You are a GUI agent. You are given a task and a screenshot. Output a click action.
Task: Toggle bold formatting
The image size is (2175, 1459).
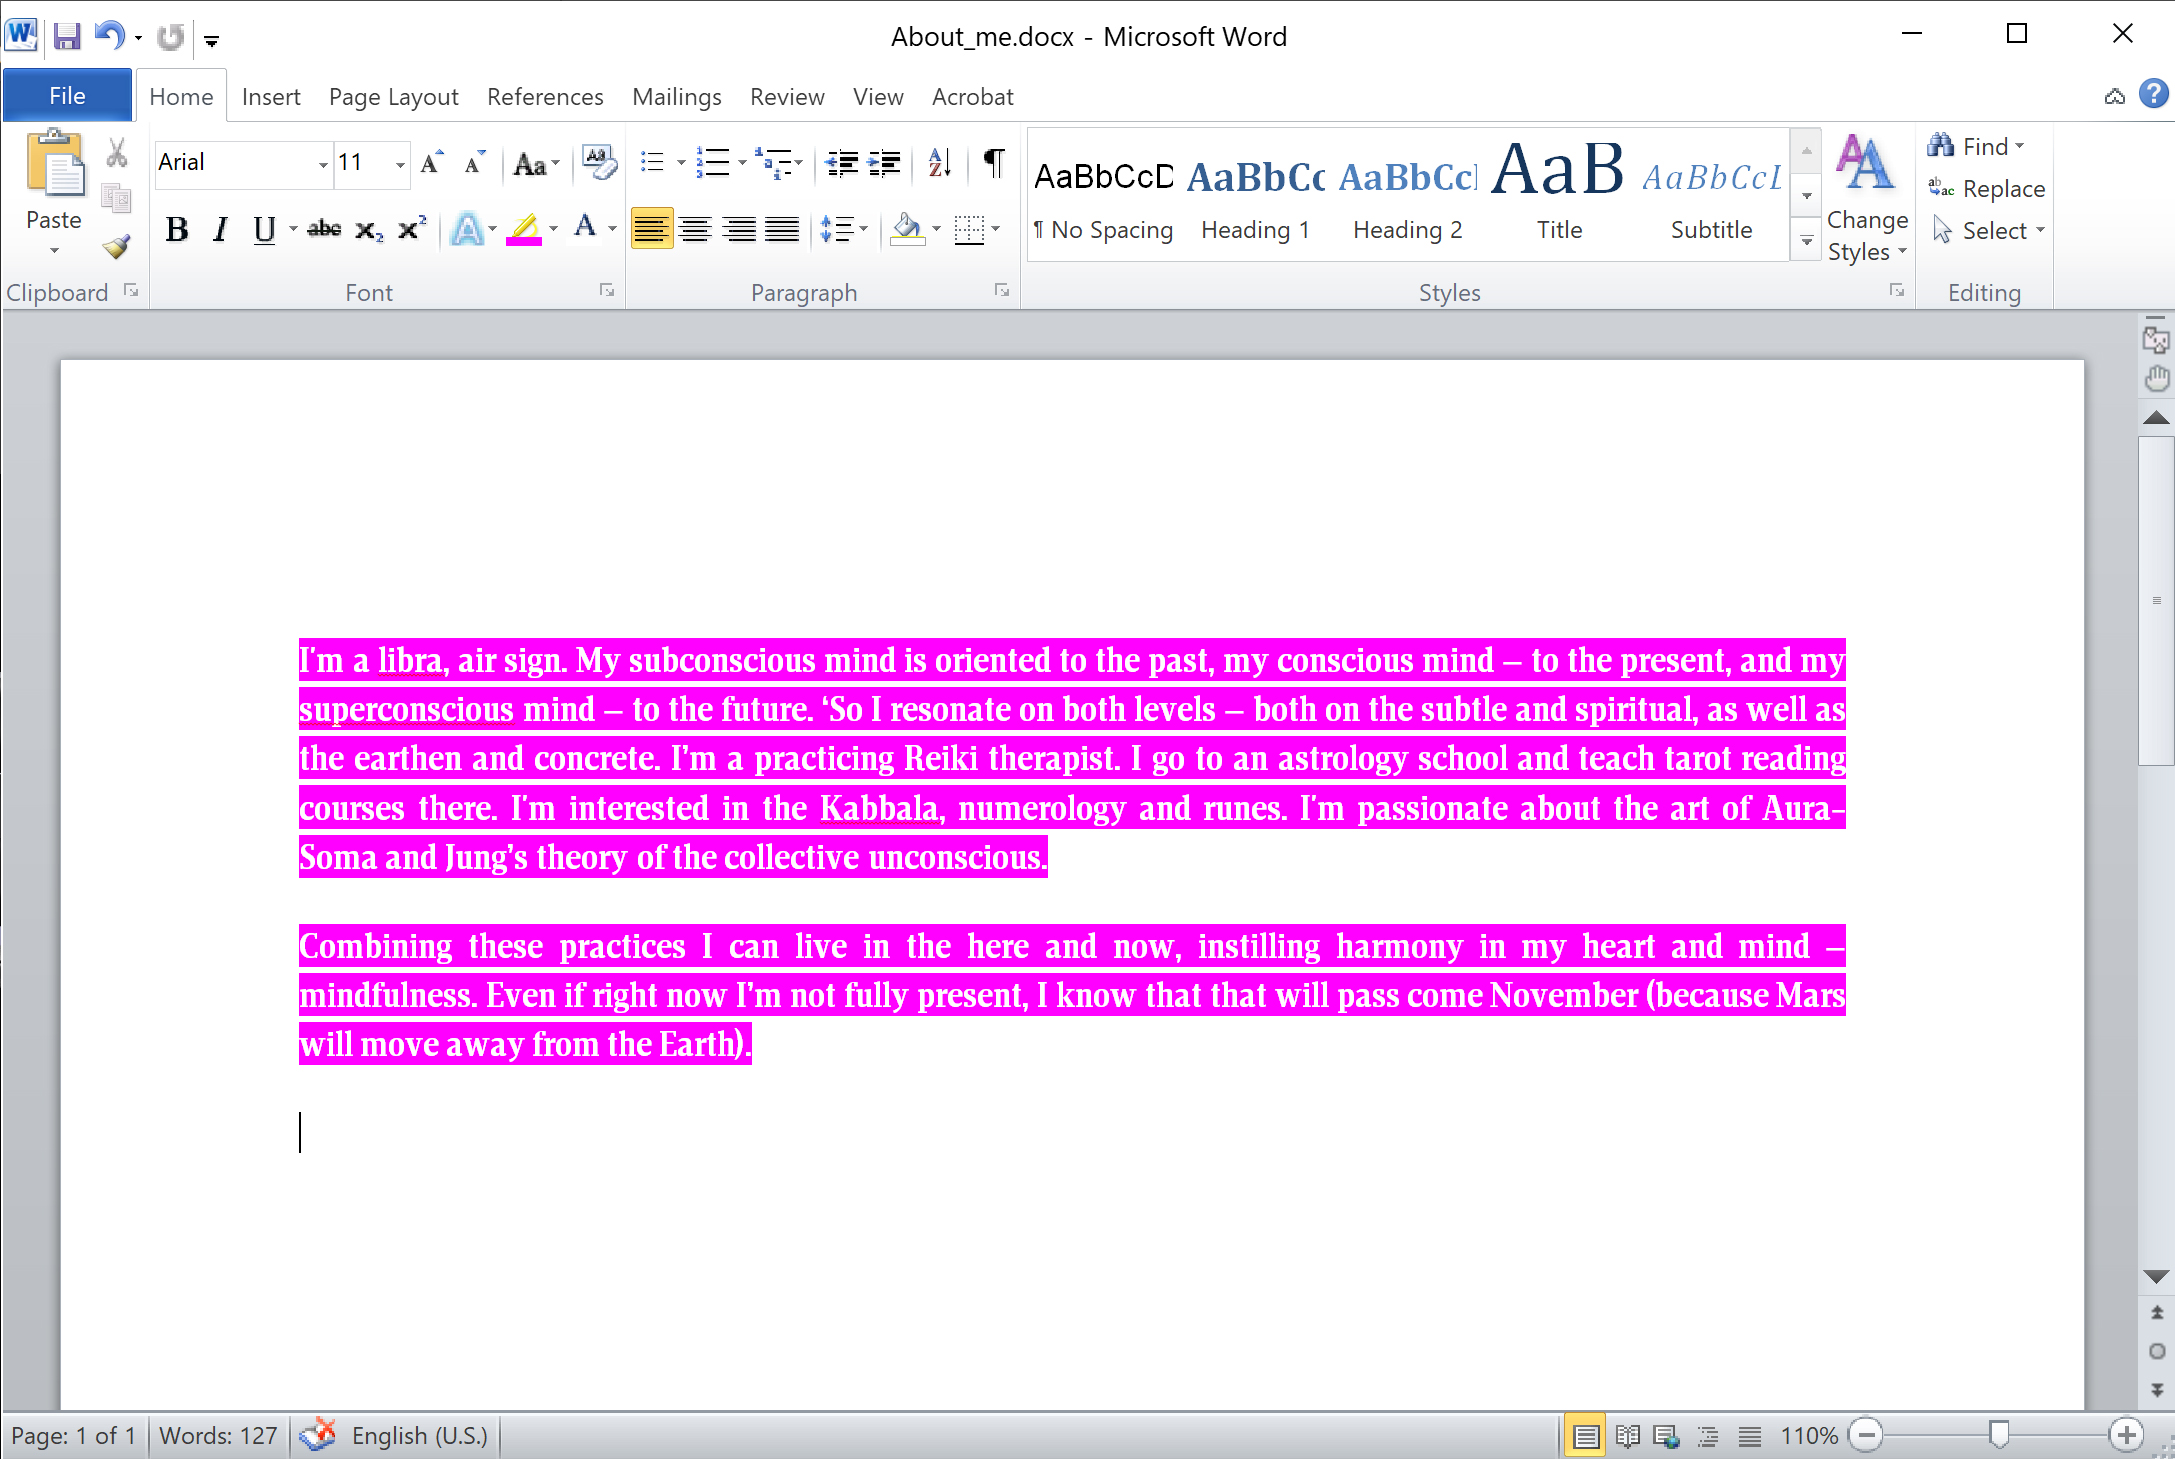tap(176, 229)
